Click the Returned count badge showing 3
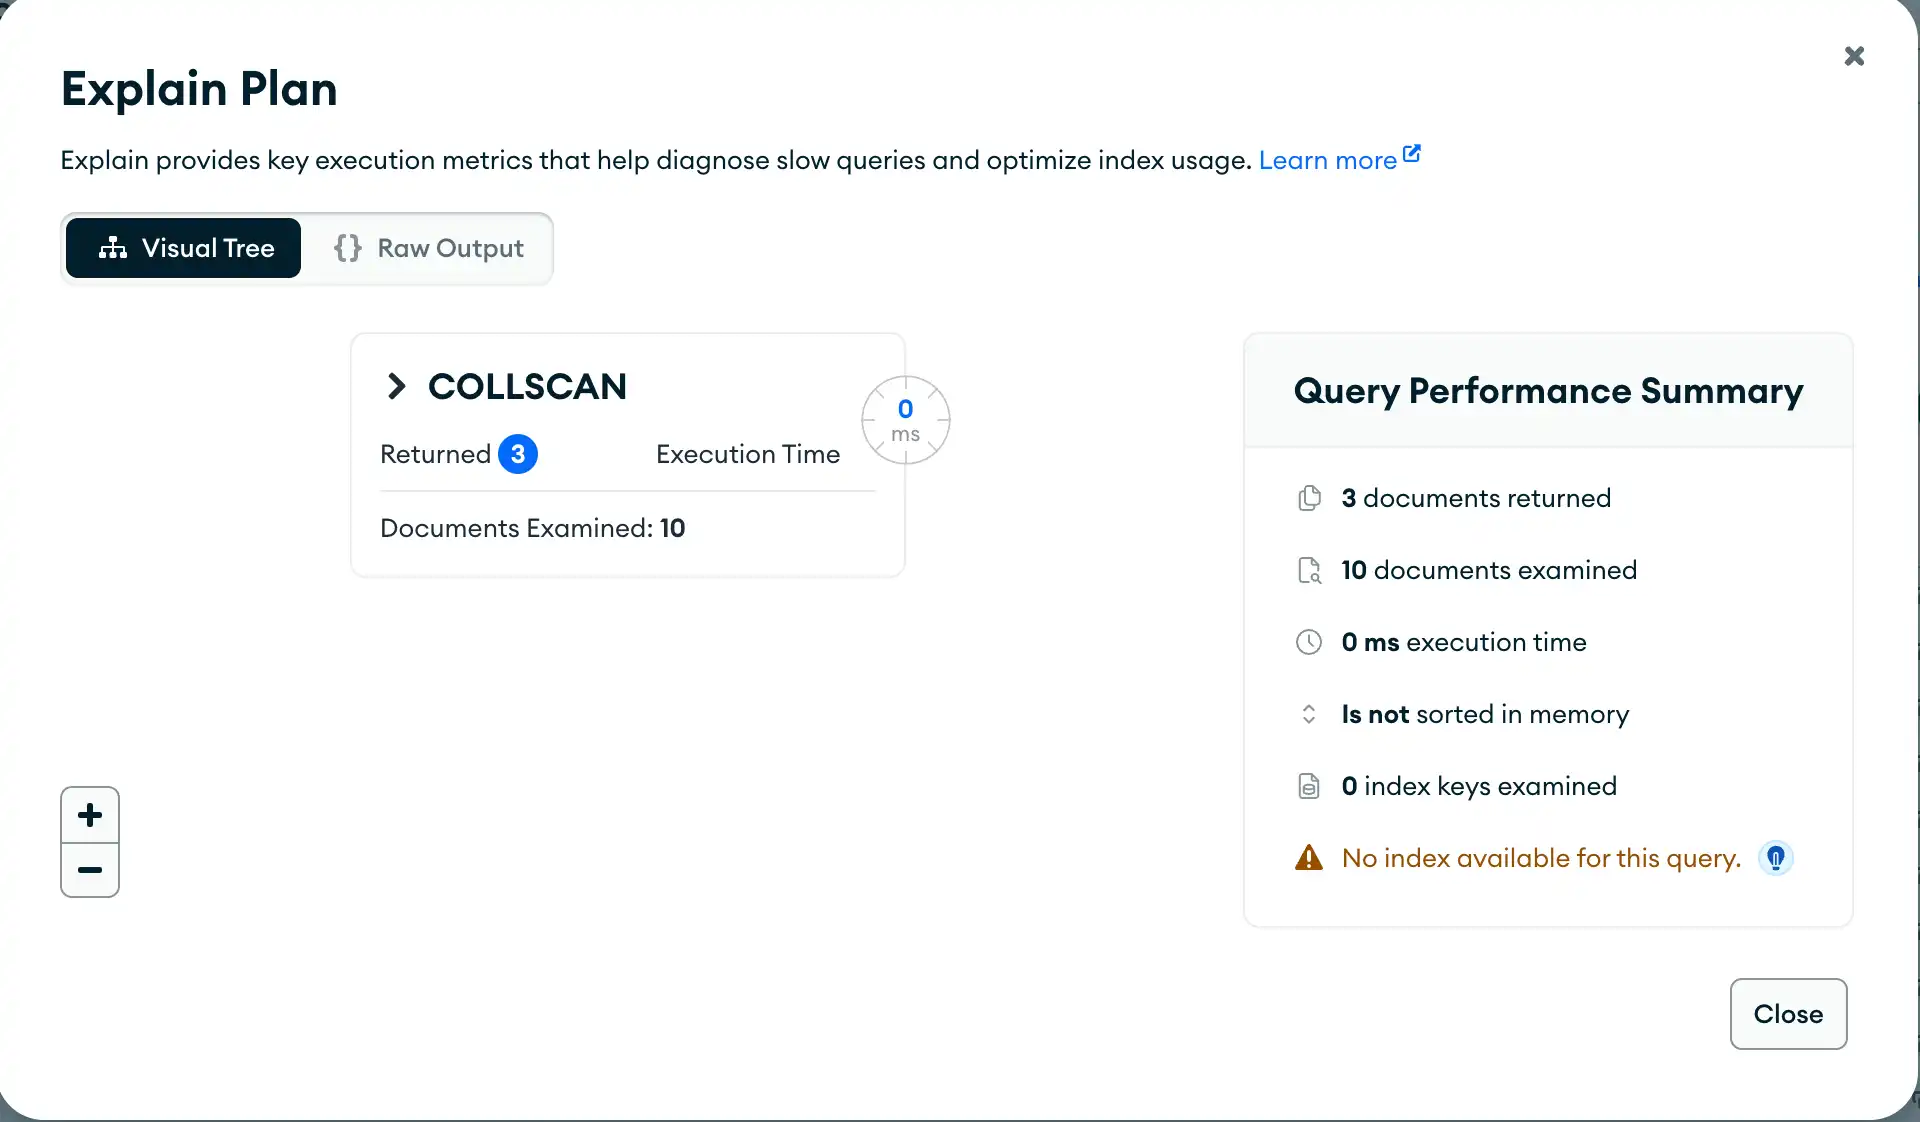 [518, 454]
